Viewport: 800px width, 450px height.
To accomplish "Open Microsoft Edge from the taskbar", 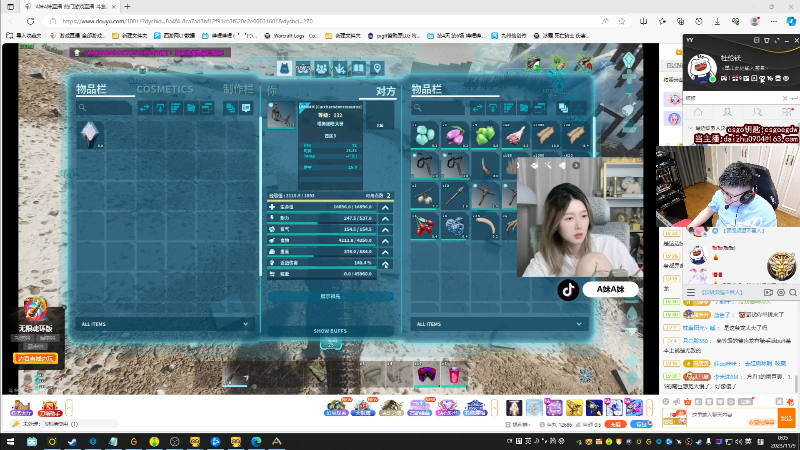I will point(256,441).
